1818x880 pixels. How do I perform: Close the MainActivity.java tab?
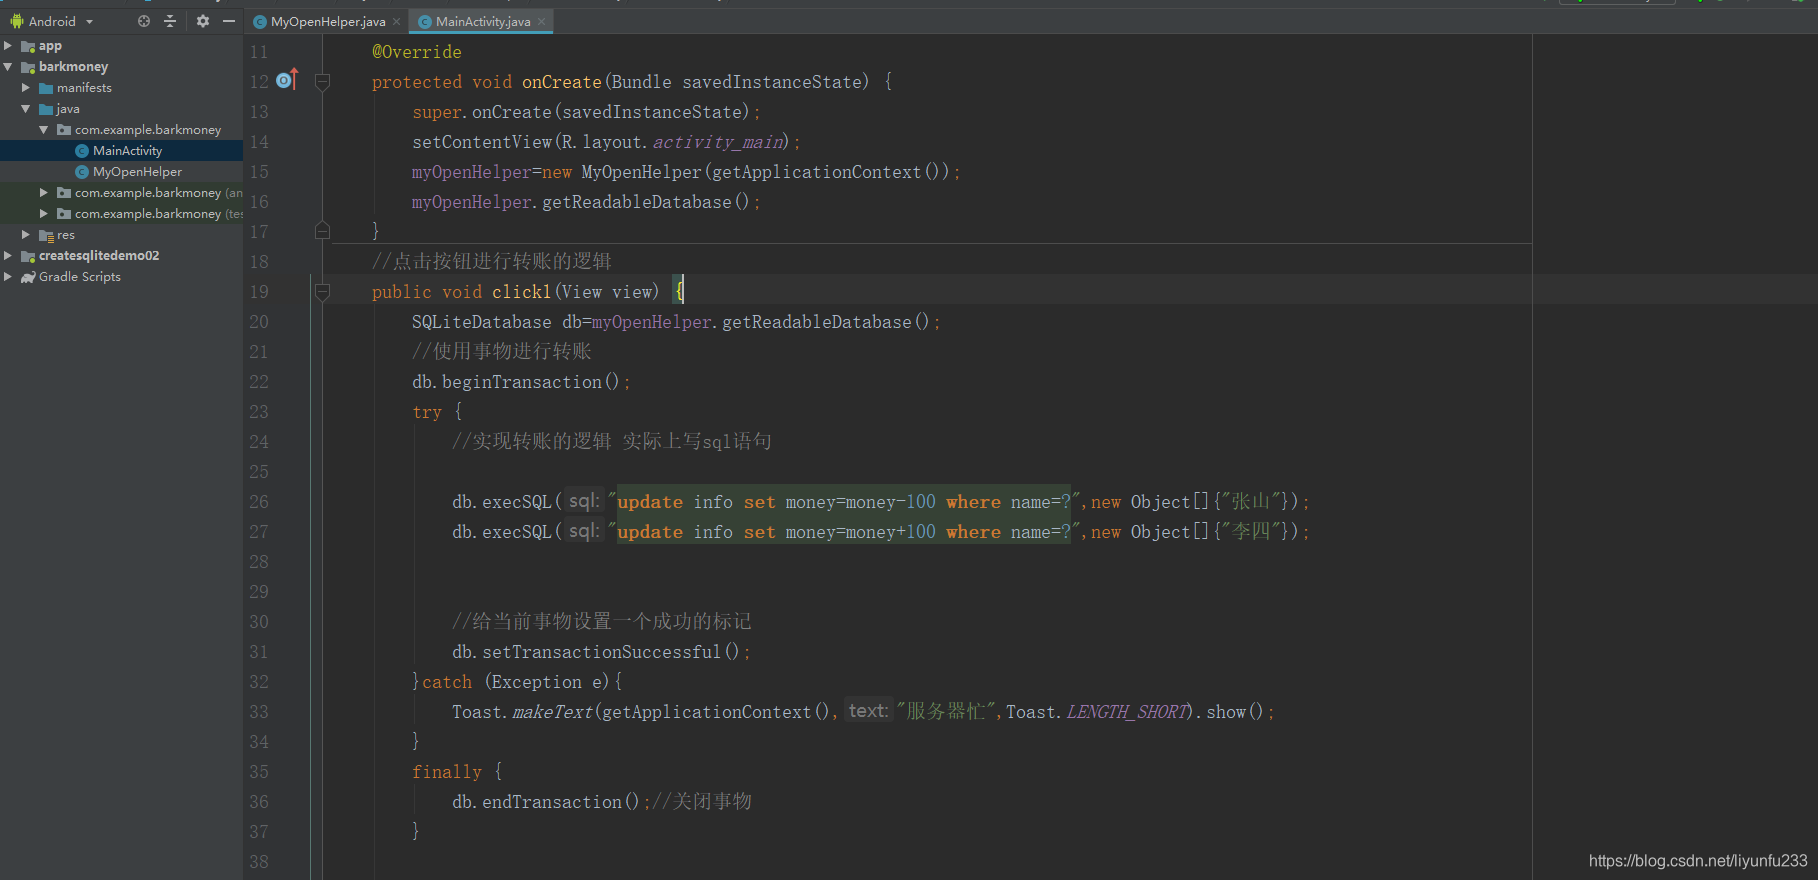pos(542,21)
